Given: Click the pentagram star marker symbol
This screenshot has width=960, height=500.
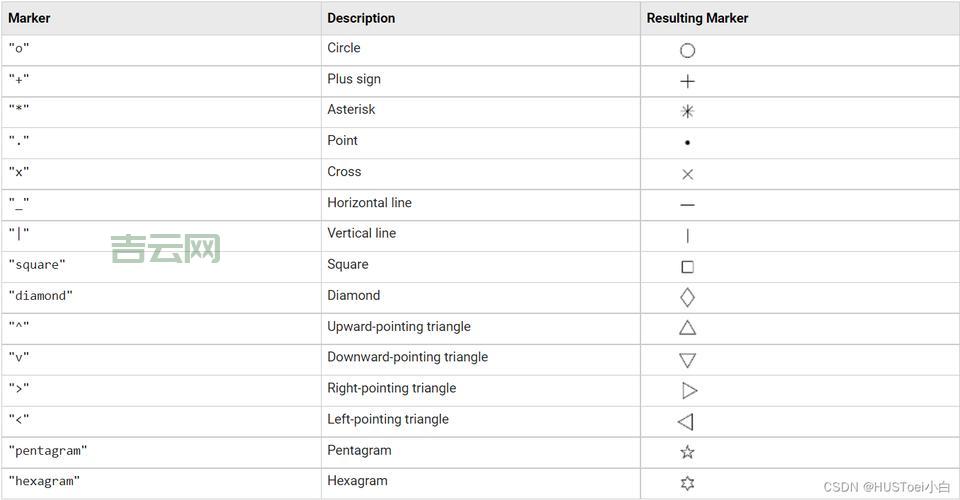Looking at the screenshot, I should pyautogui.click(x=687, y=452).
